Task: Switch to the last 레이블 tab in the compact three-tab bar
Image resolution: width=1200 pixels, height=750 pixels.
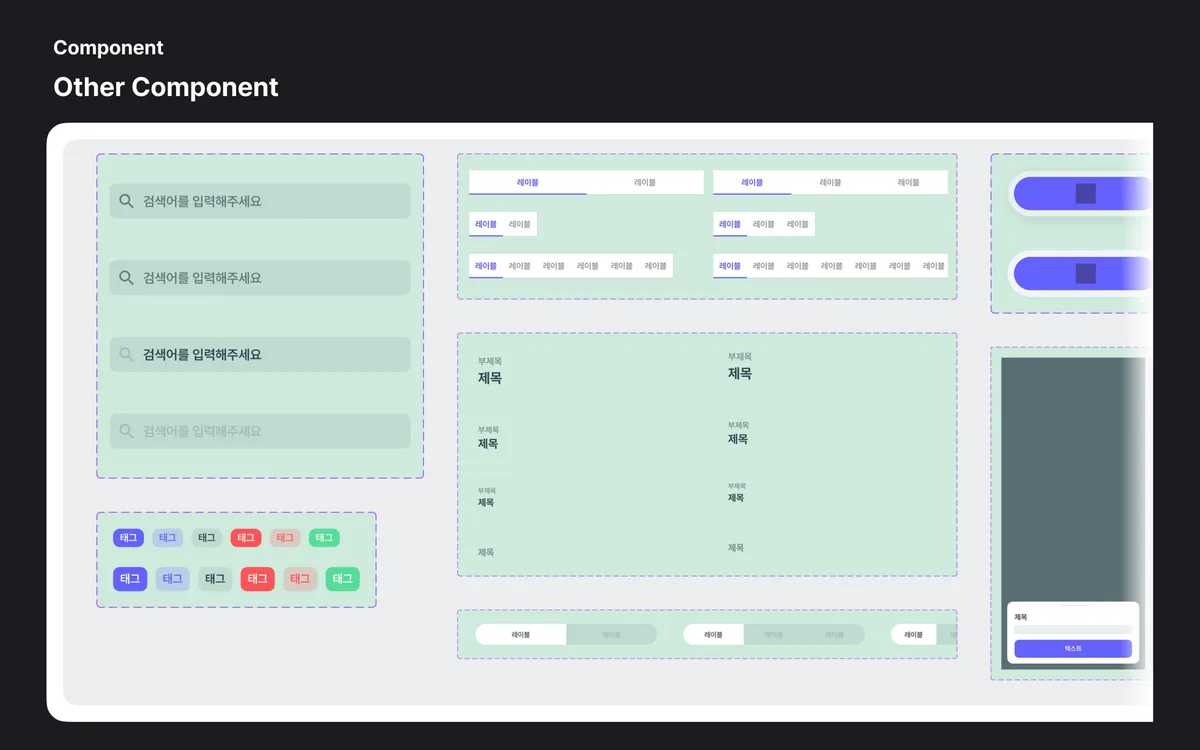Action: tap(798, 224)
